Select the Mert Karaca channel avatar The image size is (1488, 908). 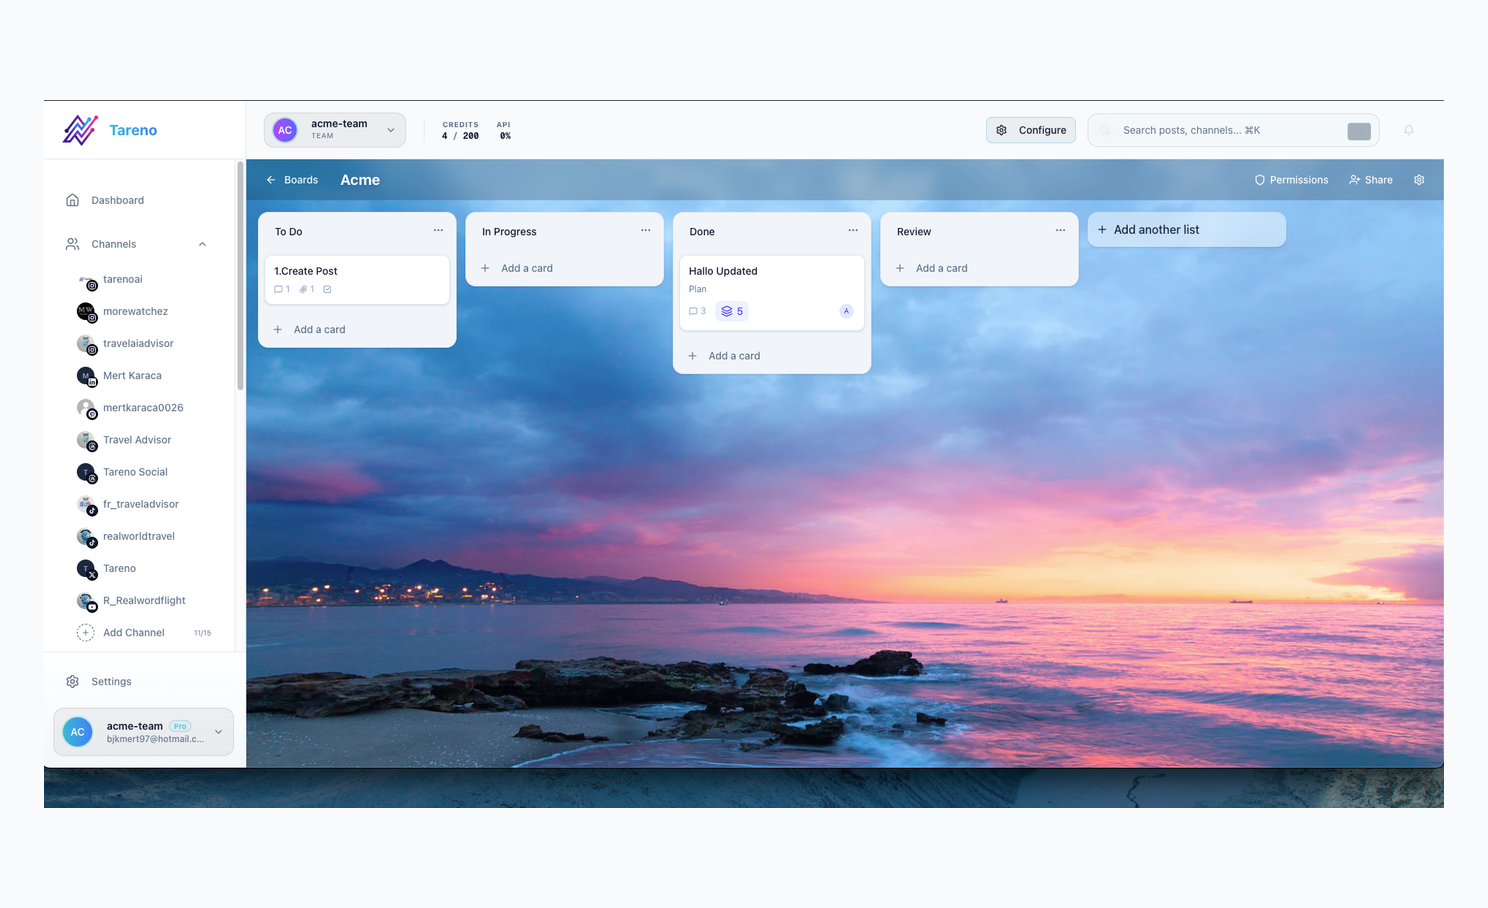(86, 376)
